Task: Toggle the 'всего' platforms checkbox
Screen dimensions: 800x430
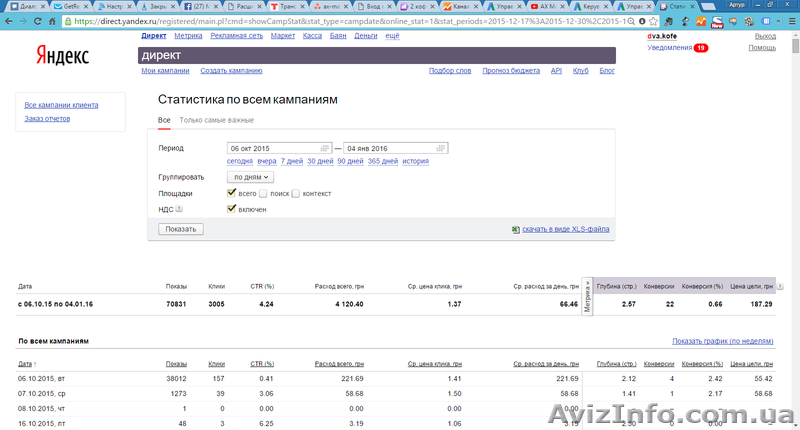Action: [x=232, y=192]
